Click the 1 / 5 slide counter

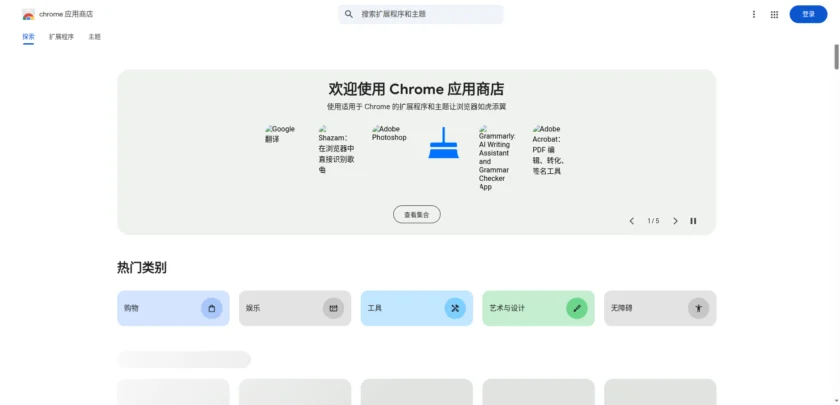(654, 221)
